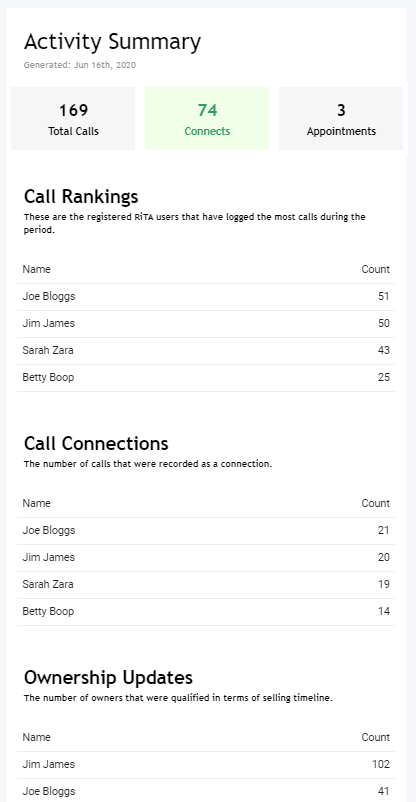
Task: Select Sarah Zara row with count 43
Action: point(206,351)
